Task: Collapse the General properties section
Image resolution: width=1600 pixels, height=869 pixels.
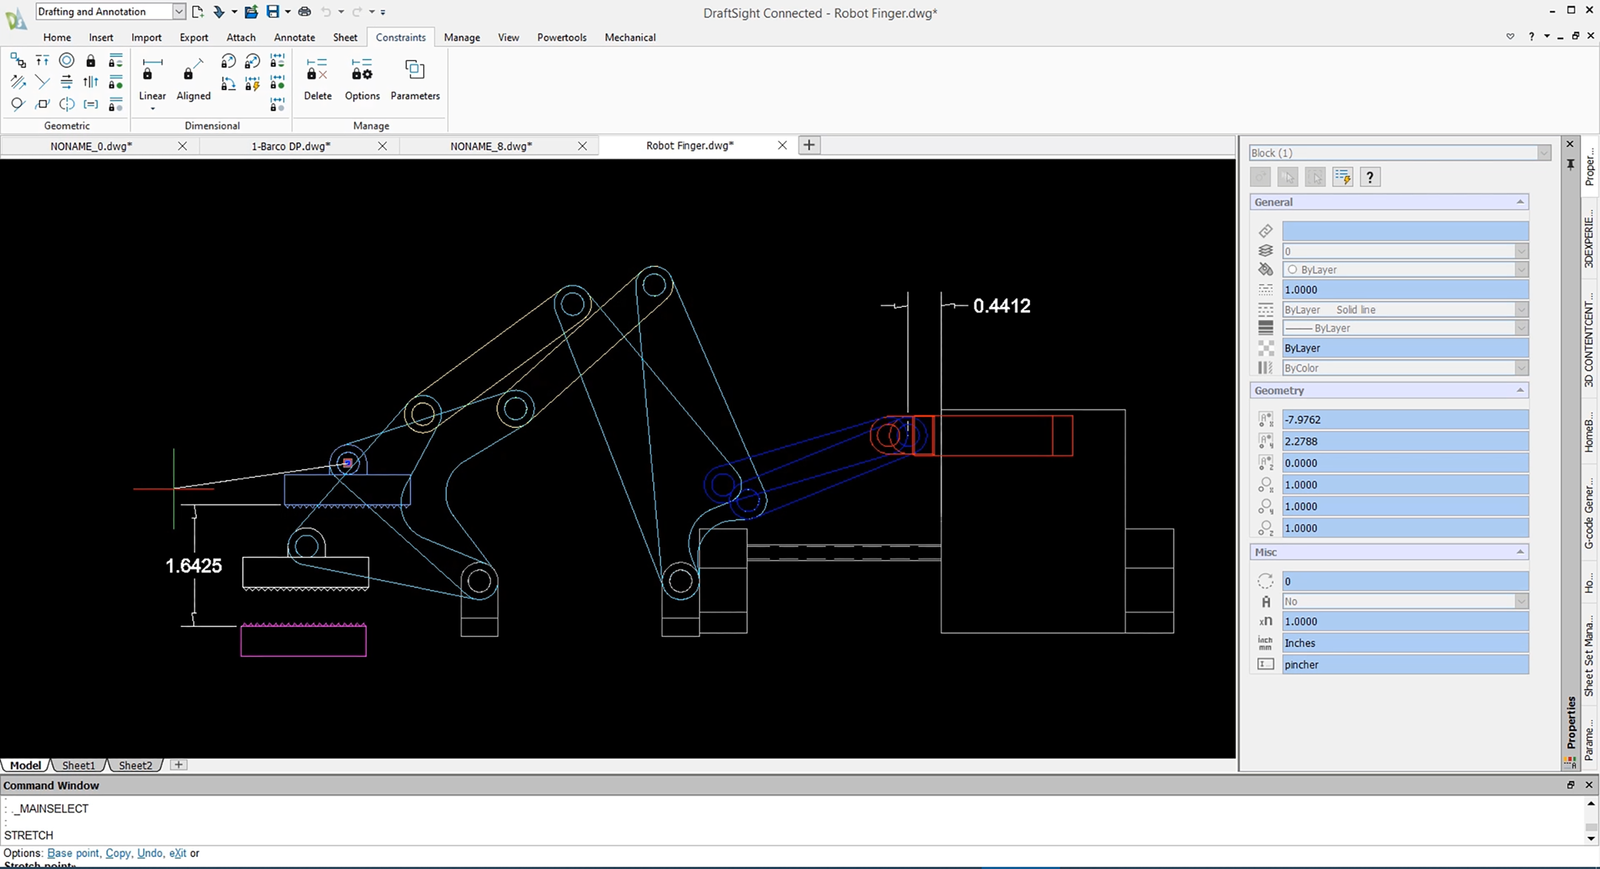Action: pyautogui.click(x=1520, y=202)
